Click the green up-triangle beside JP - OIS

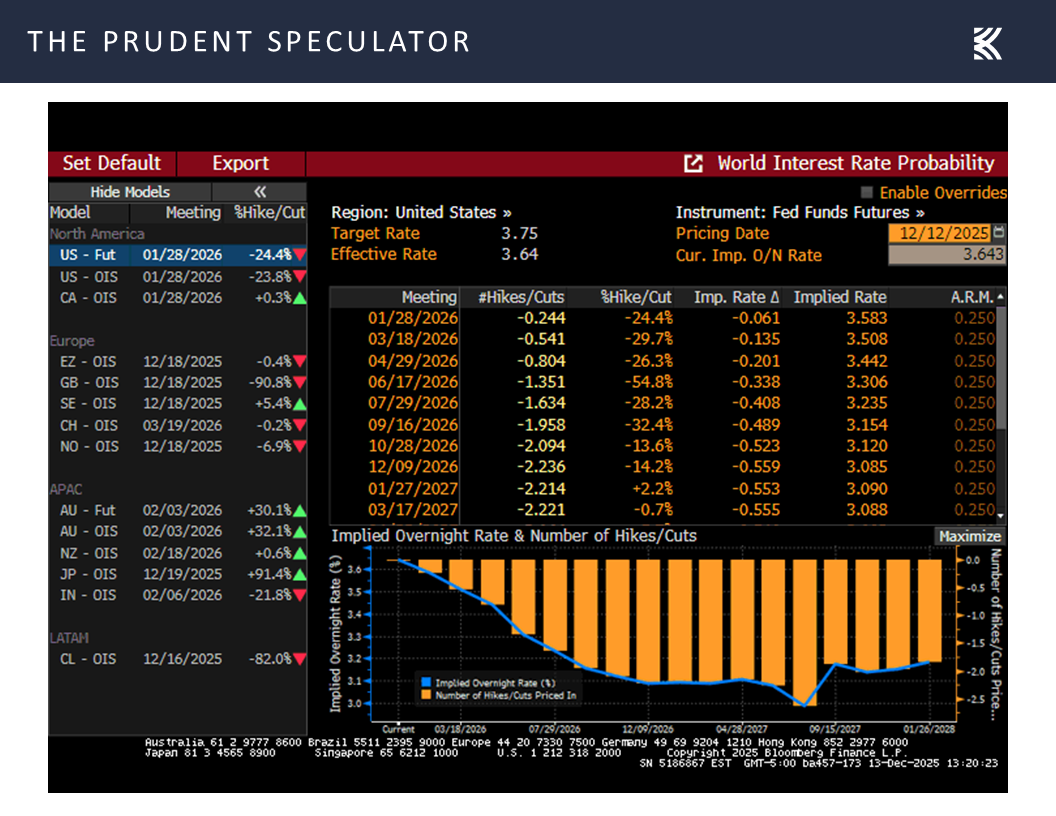tap(299, 574)
